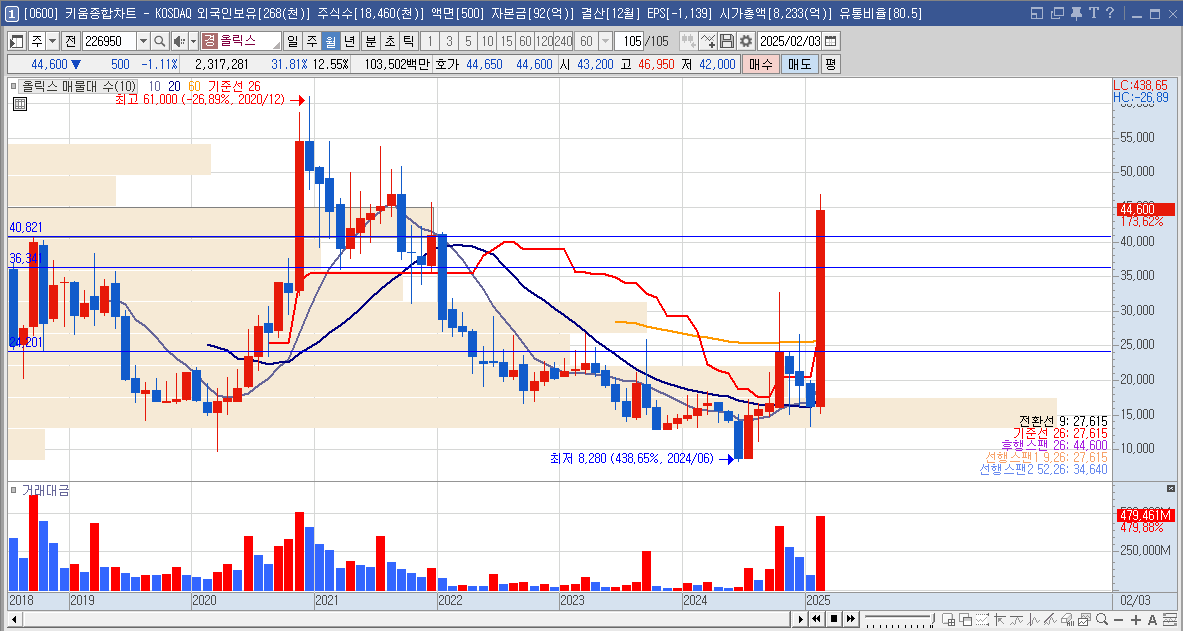Click the image-chart capture icon in bottom toolbar
Screen dimensions: 1183x631
(1084, 620)
